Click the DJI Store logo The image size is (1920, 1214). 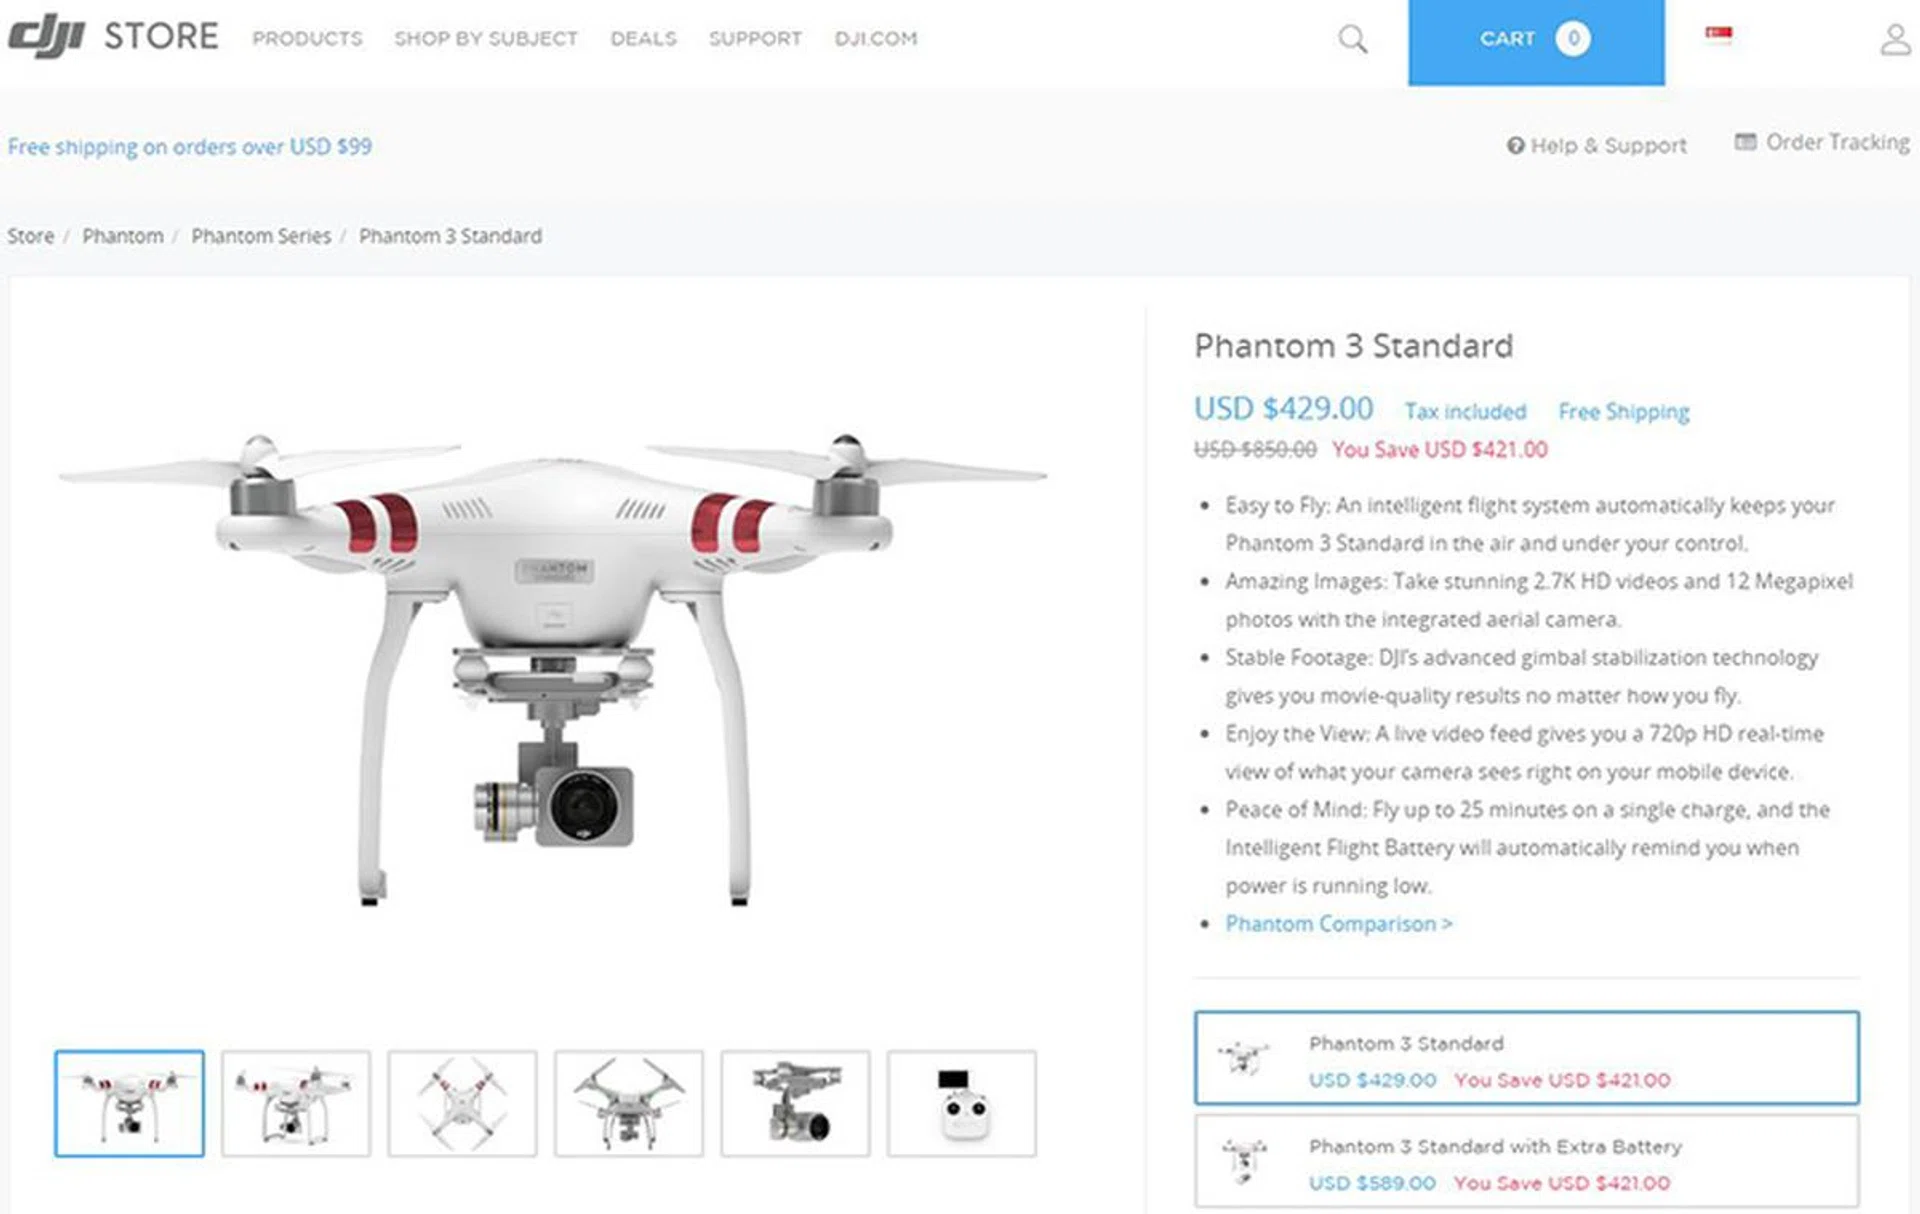[113, 37]
